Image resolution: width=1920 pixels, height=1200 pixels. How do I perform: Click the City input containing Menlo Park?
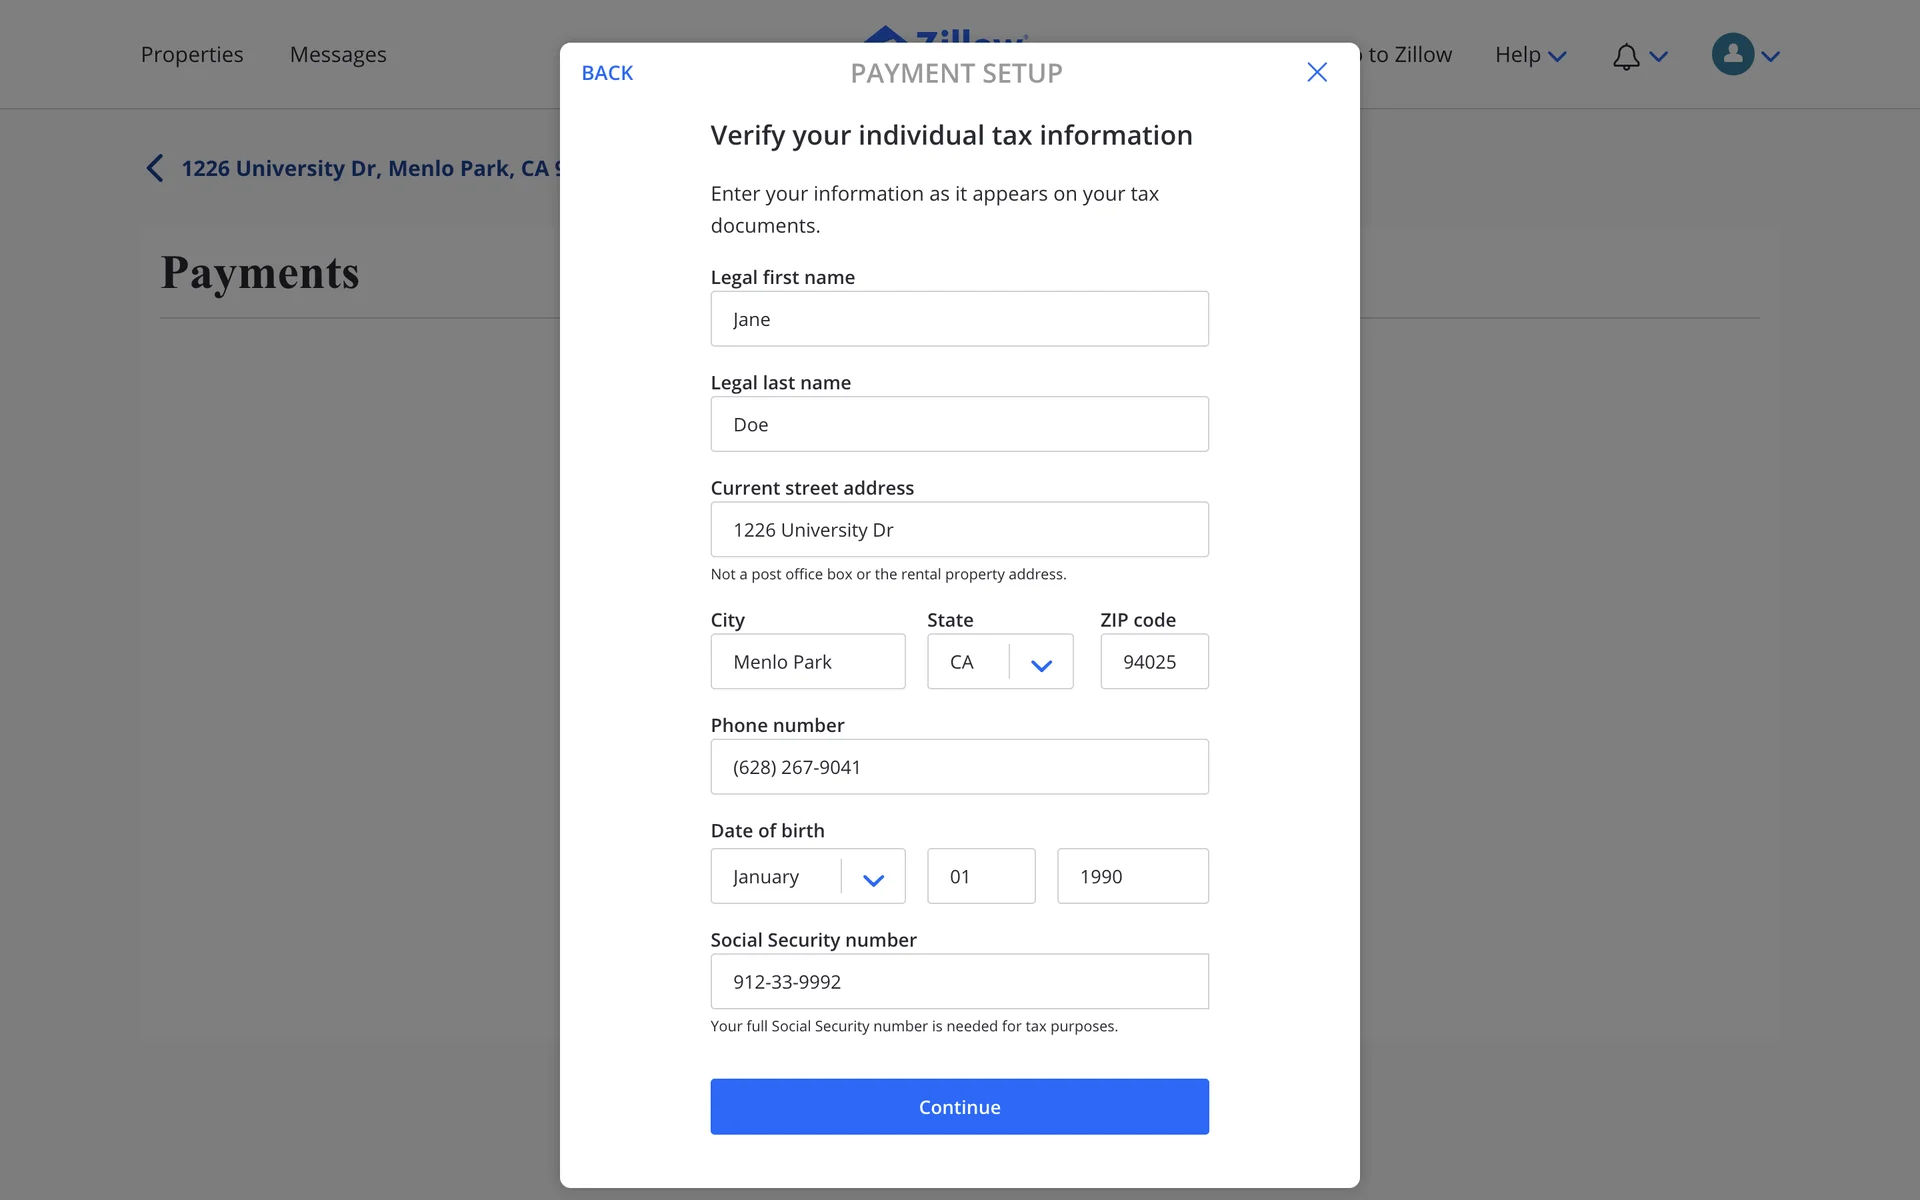[x=807, y=662]
